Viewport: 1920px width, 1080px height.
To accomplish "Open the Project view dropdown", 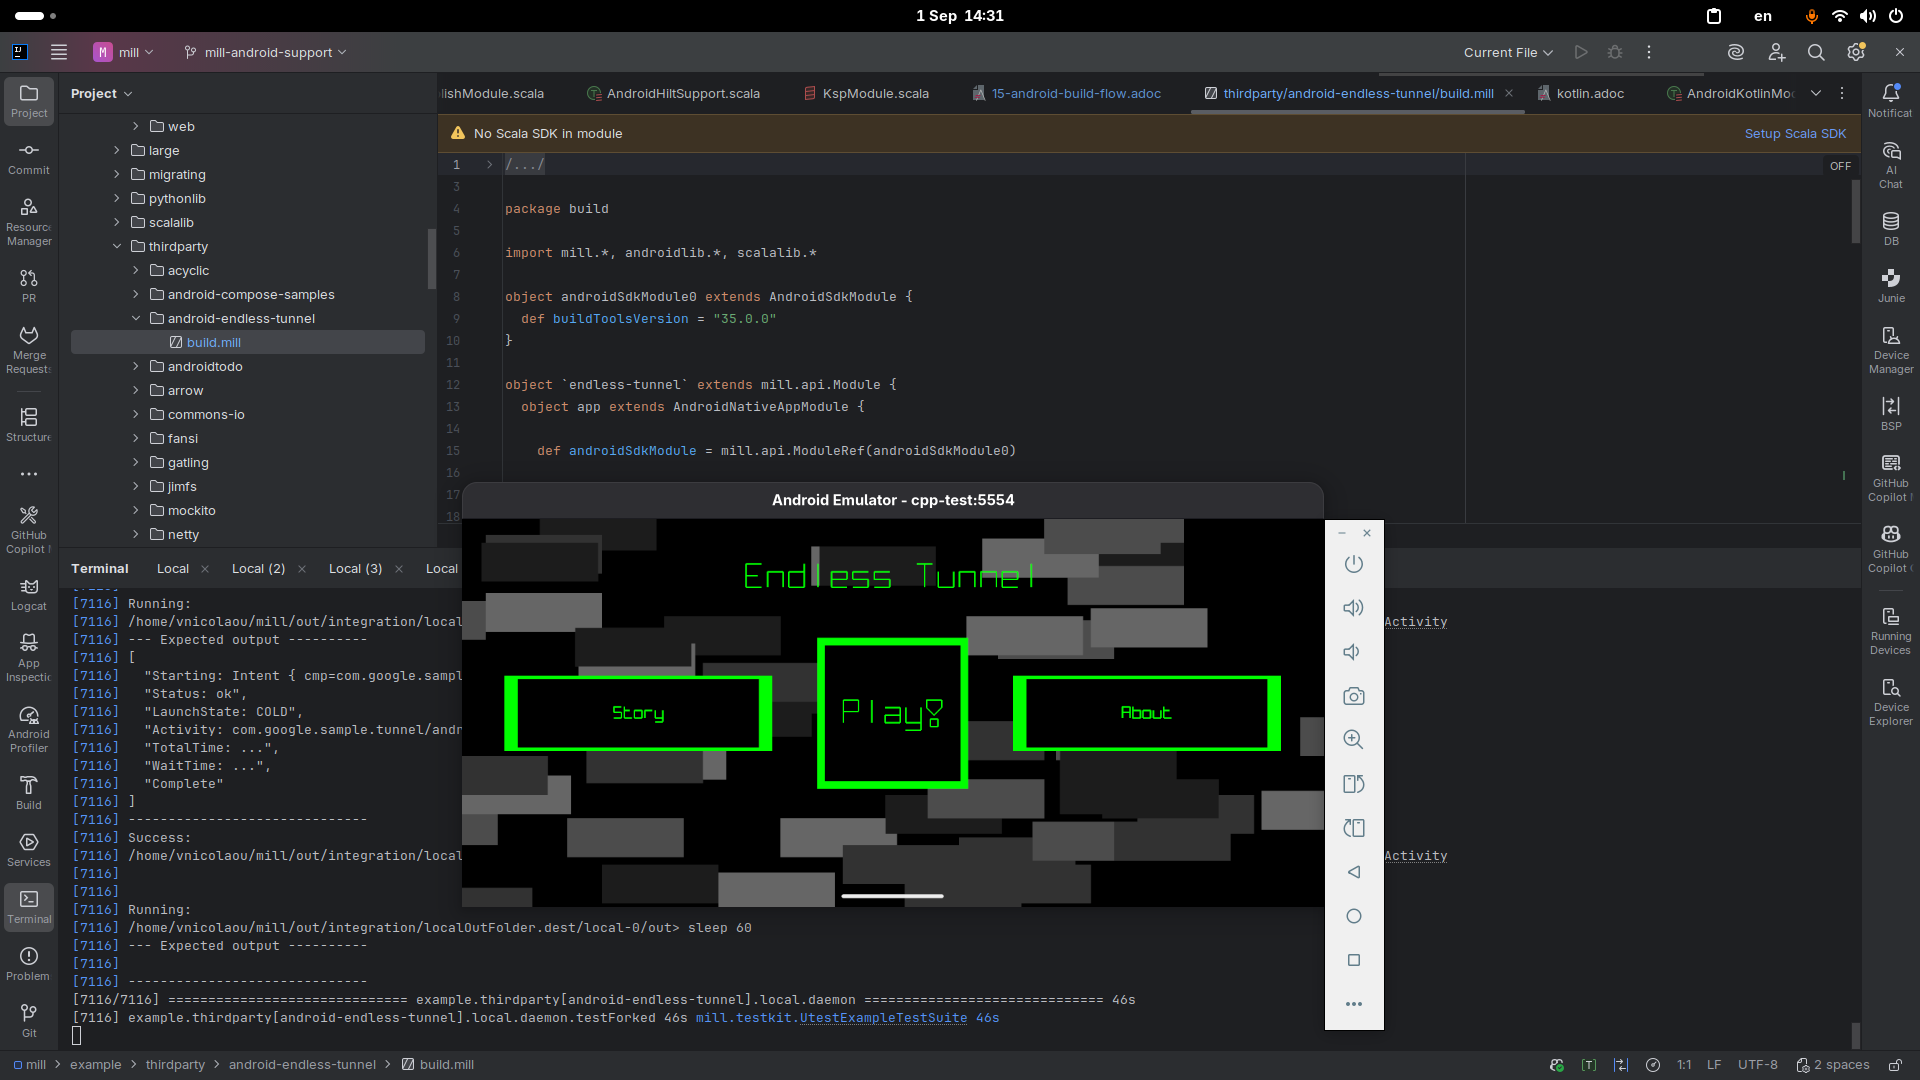I will [x=101, y=93].
